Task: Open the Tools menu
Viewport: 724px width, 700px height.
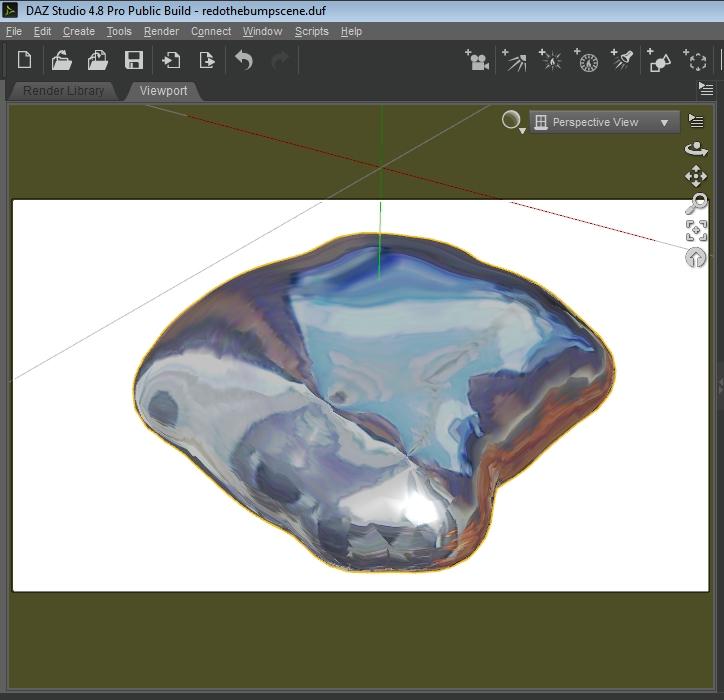Action: (119, 31)
